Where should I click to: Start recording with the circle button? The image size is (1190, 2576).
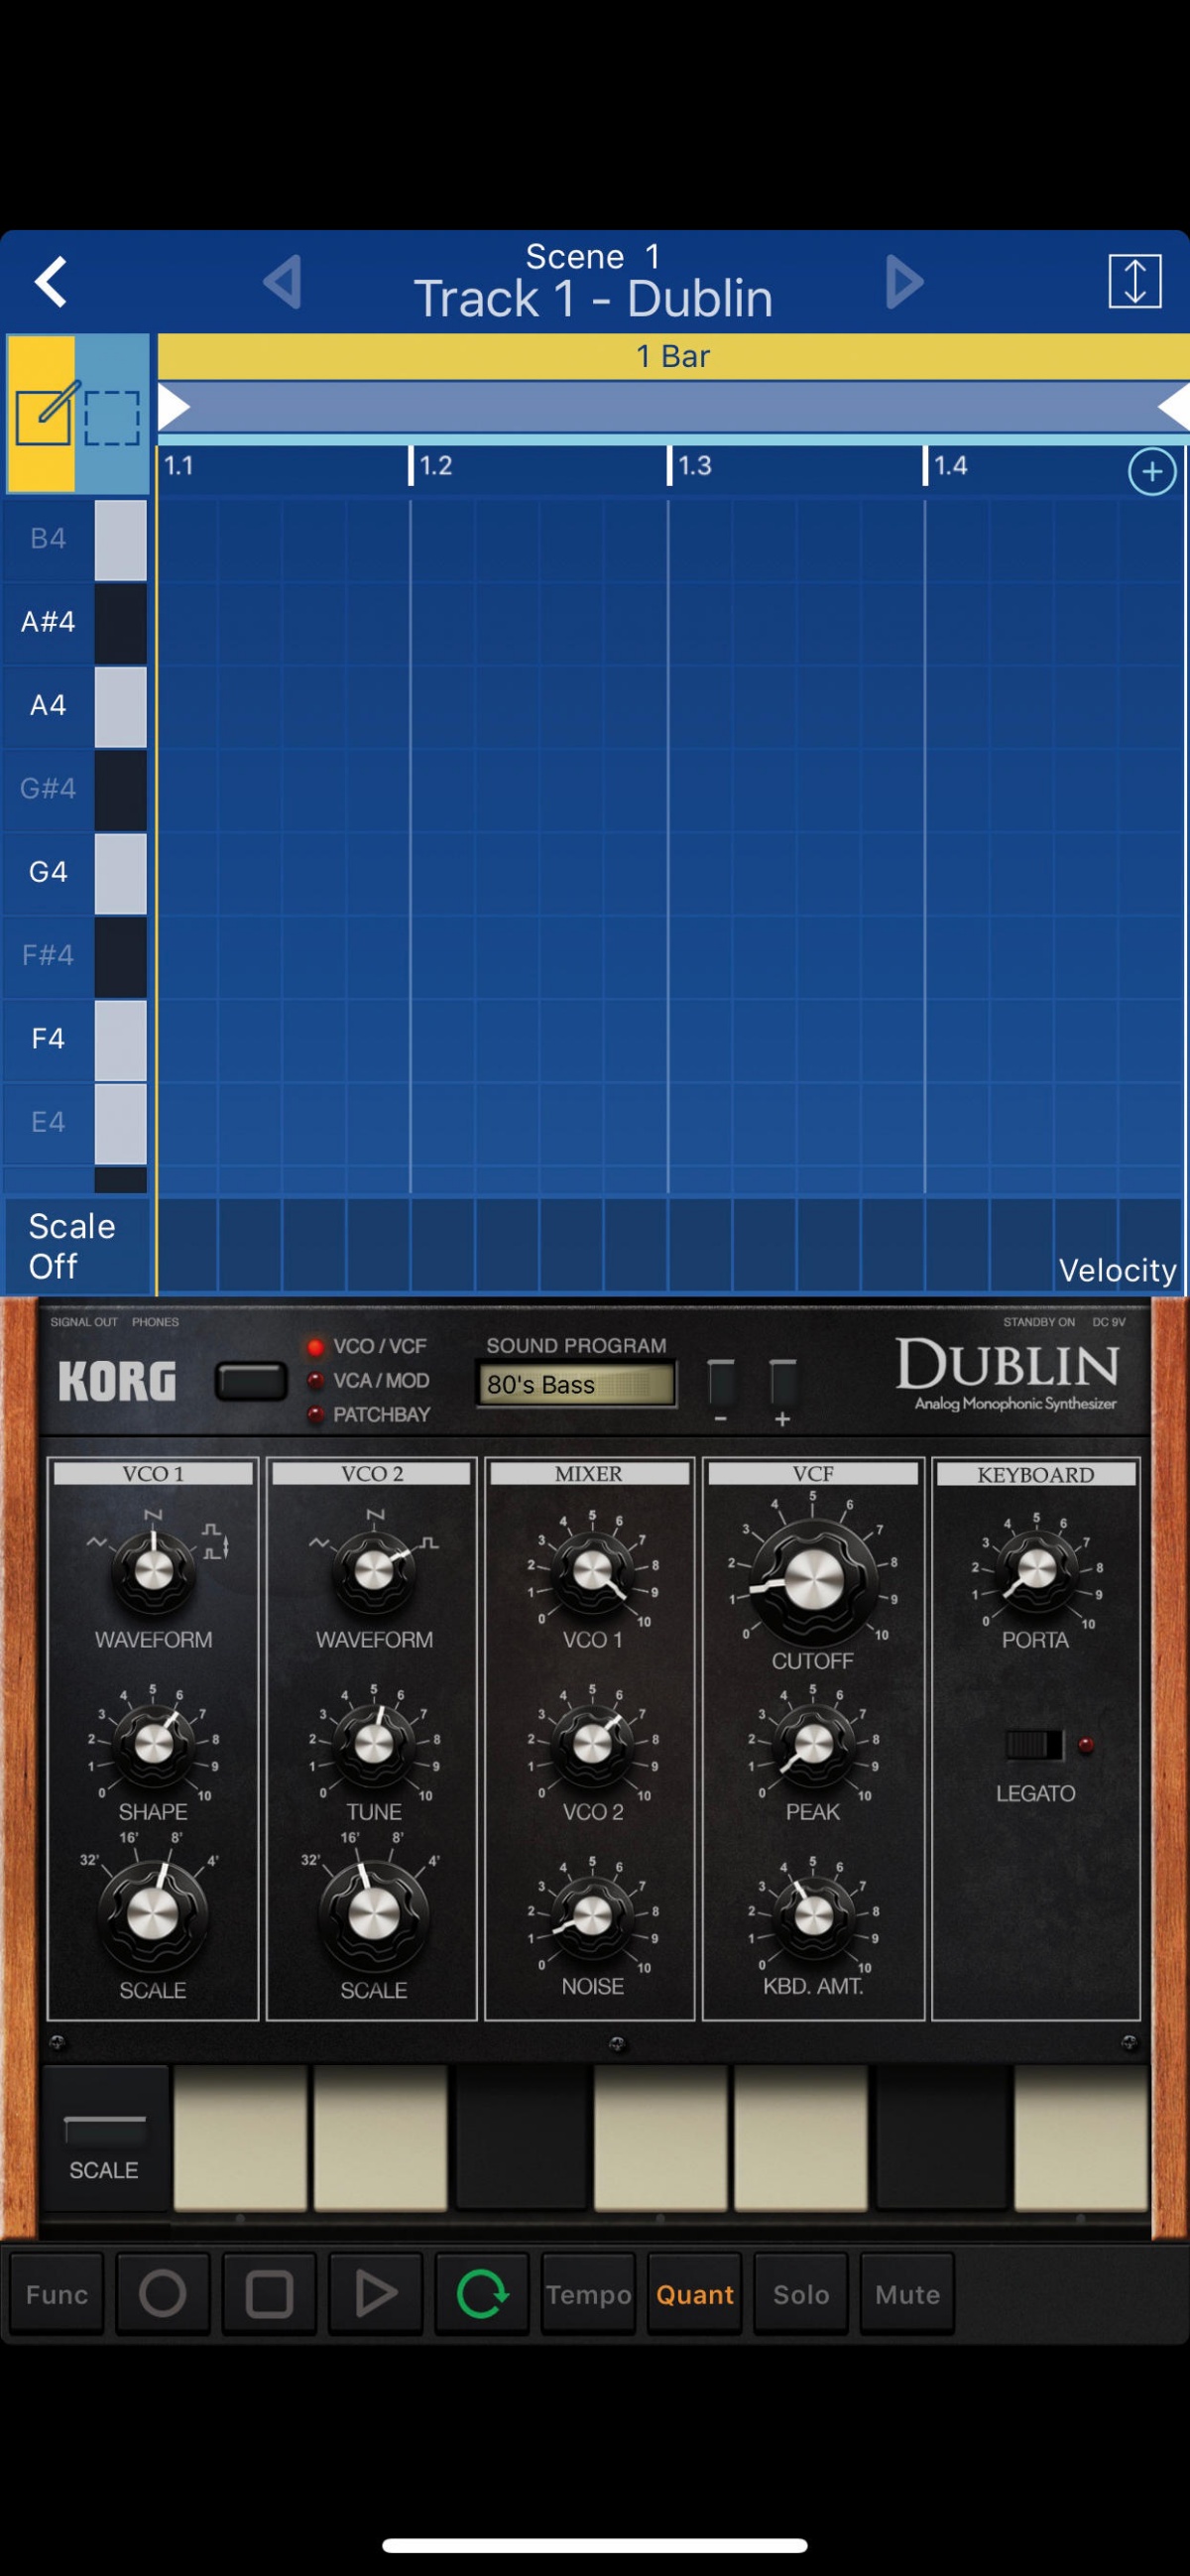click(162, 2294)
